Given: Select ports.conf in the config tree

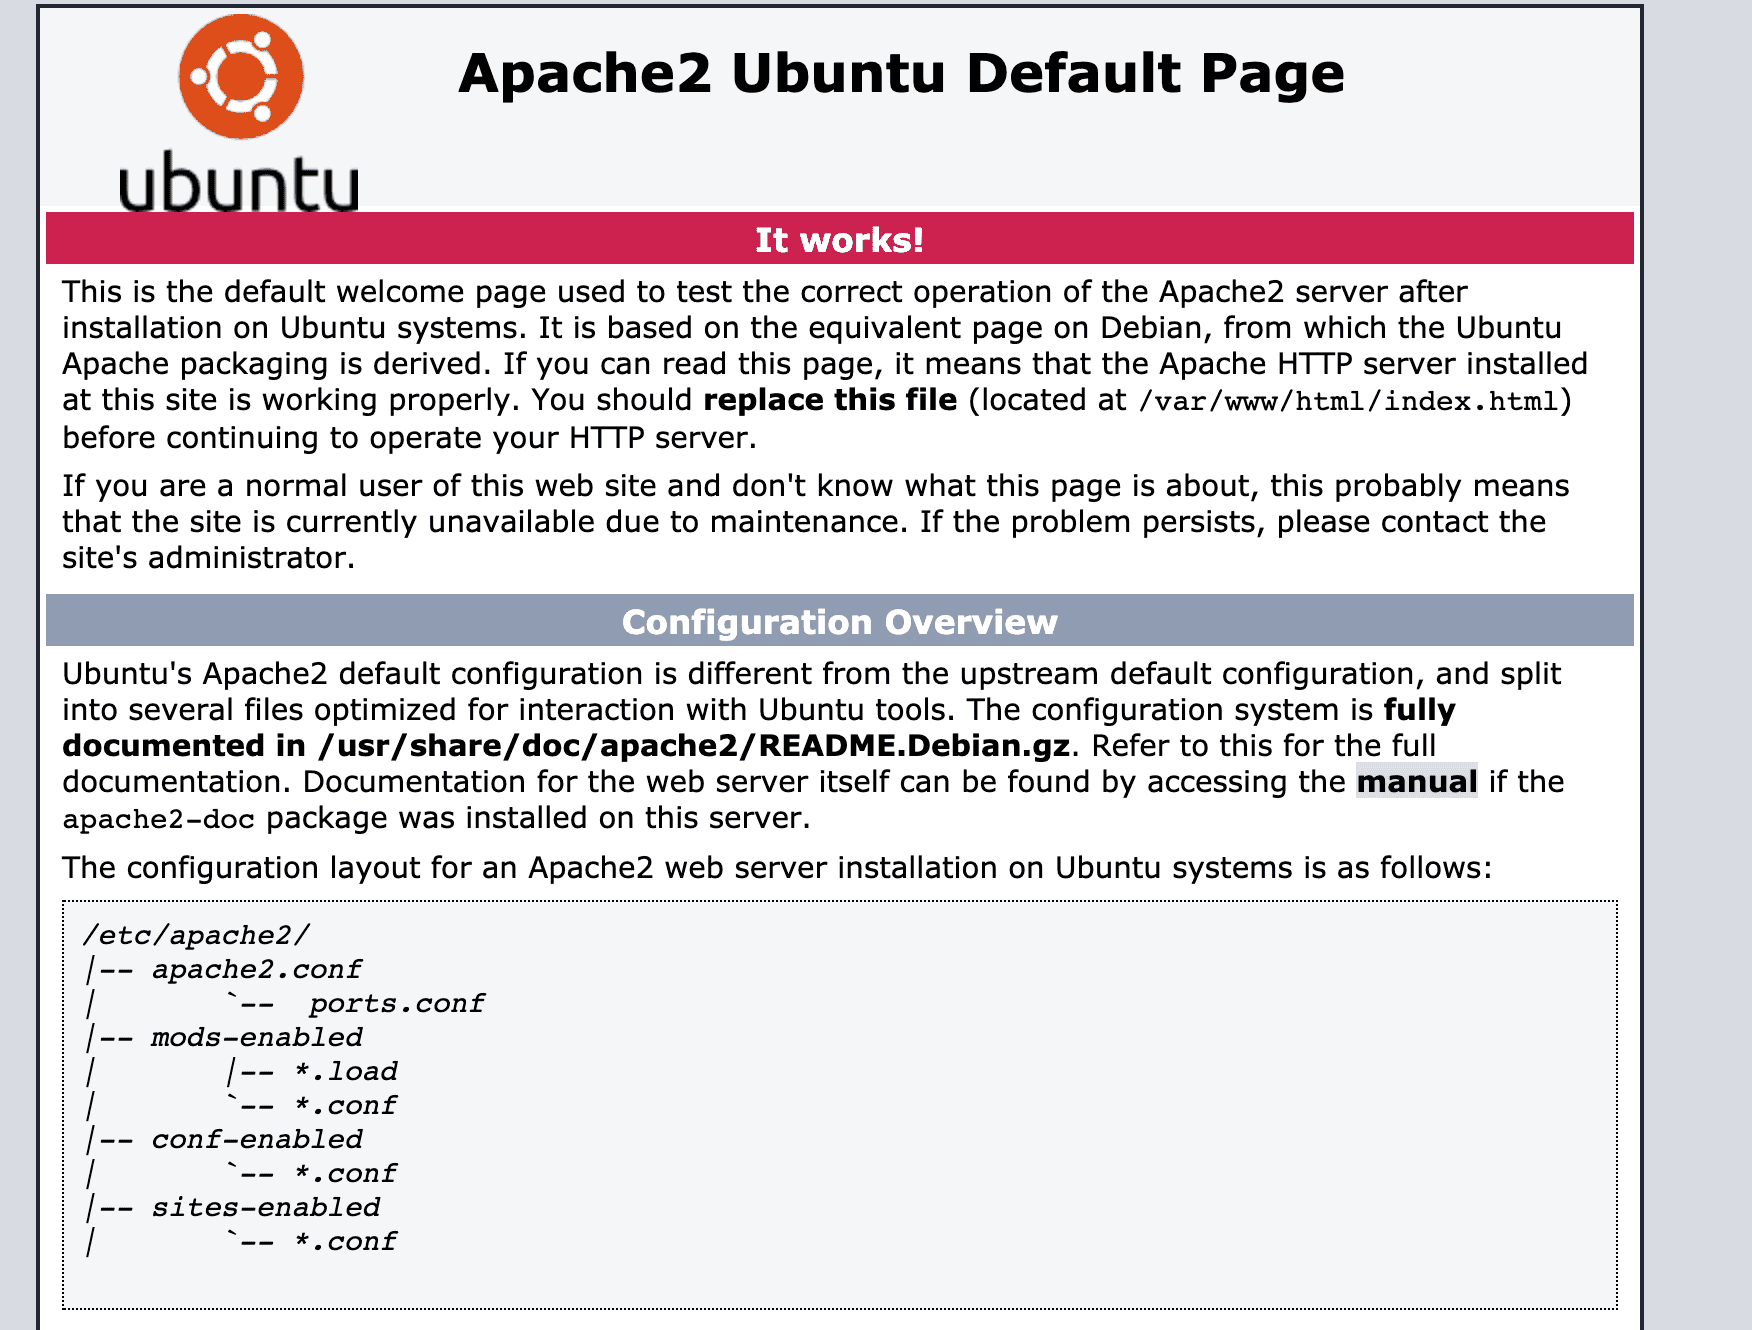Looking at the screenshot, I should tap(396, 1003).
